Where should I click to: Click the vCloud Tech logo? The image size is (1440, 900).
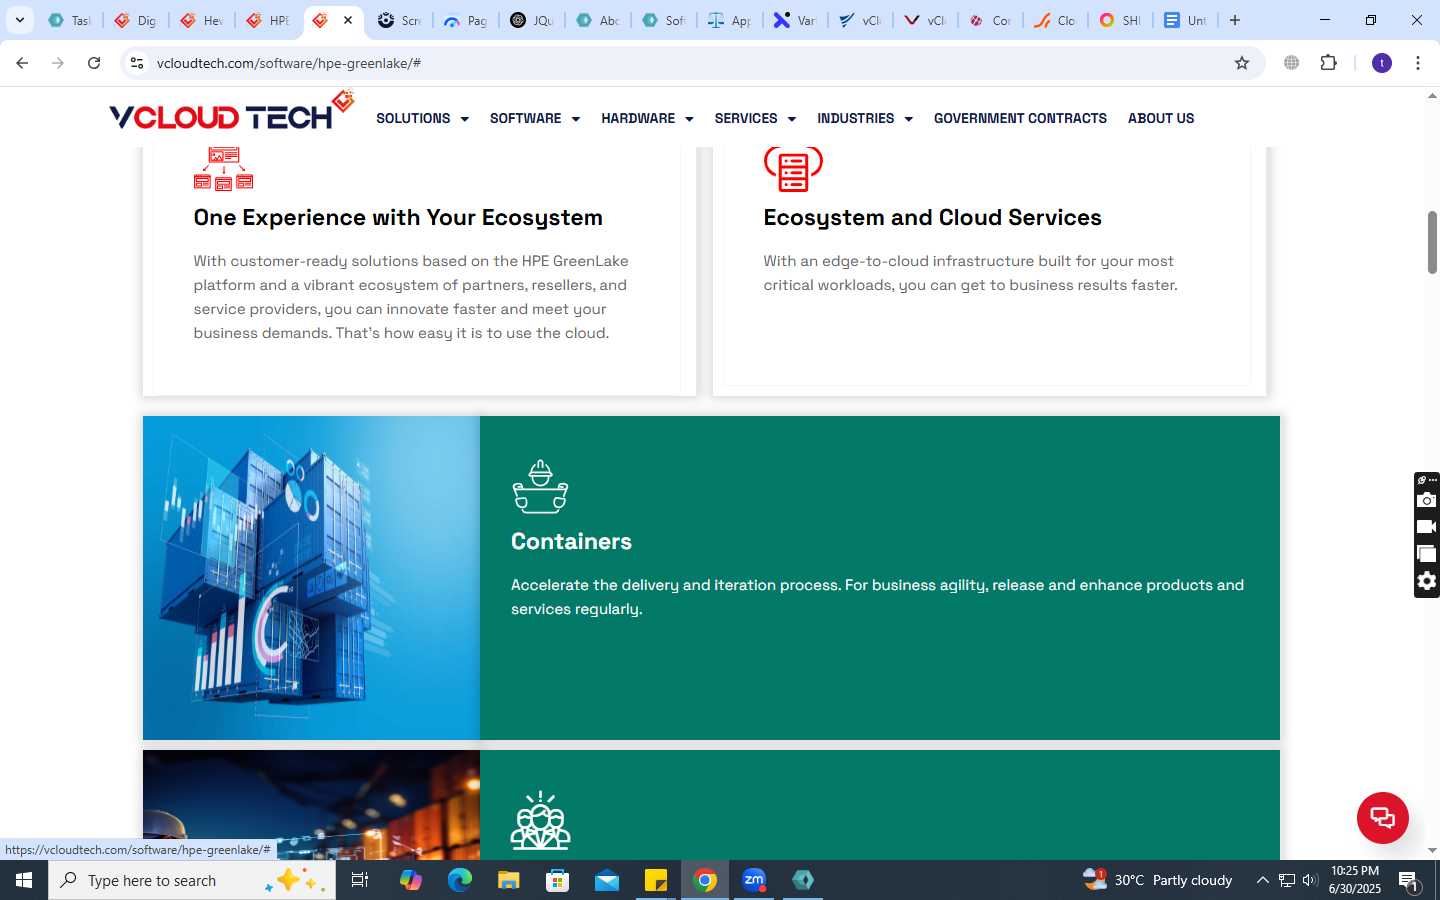pos(231,112)
